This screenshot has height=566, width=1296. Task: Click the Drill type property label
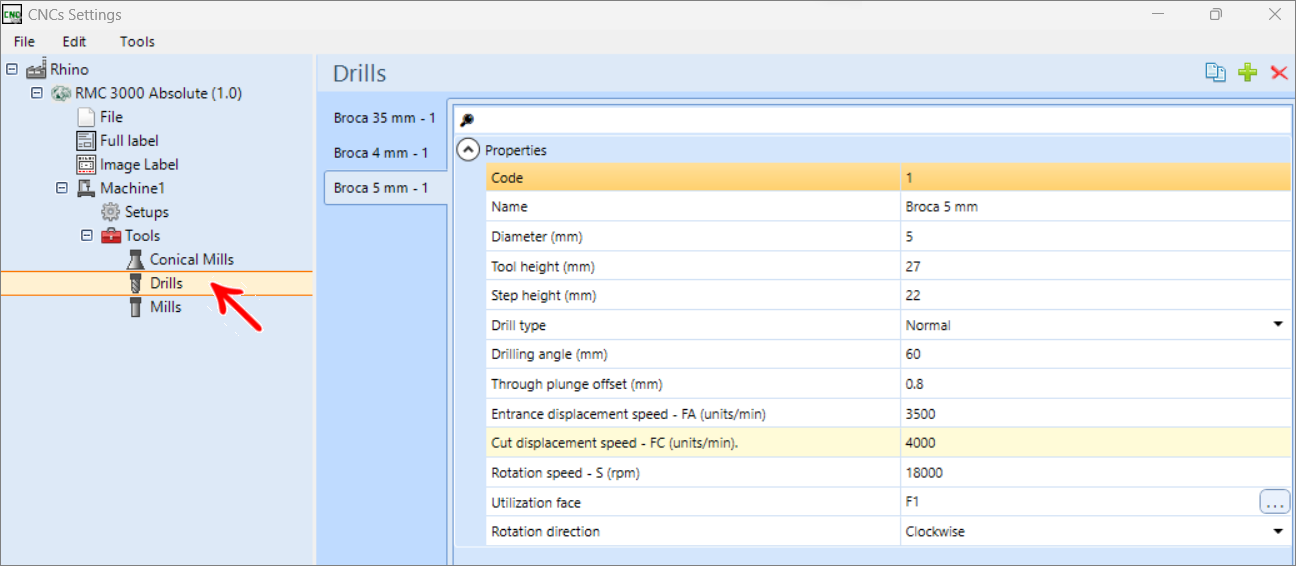[518, 325]
